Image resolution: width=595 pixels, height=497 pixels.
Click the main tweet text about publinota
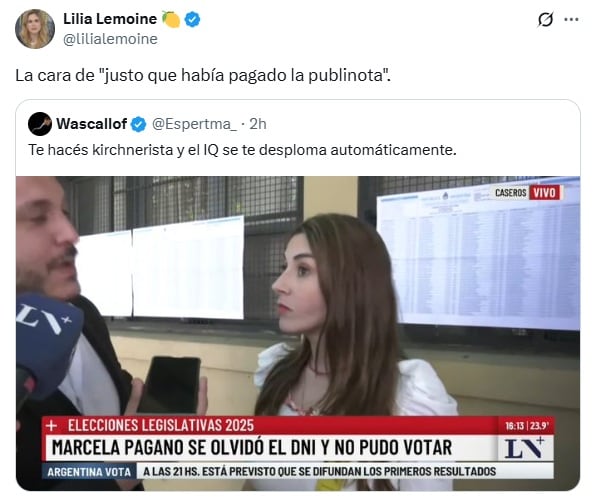[x=203, y=75]
